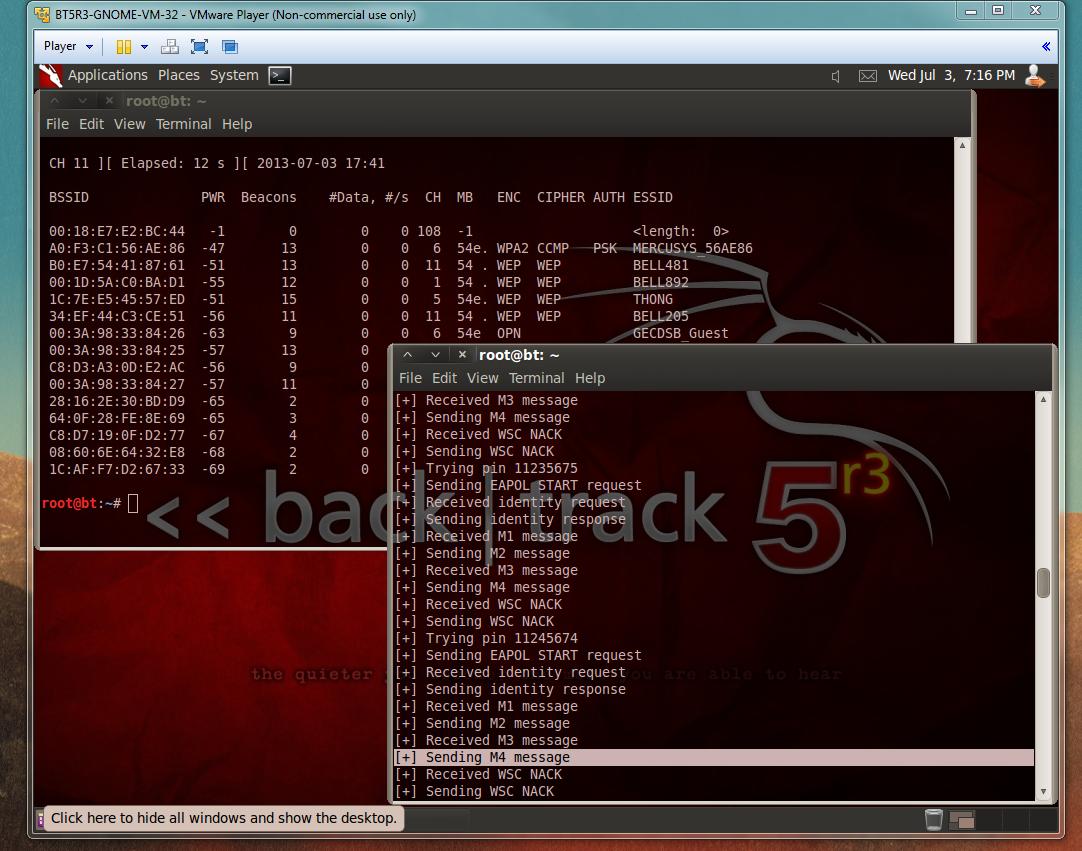Click the VMware Player title bar icon
1082x851 pixels.
(x=42, y=14)
